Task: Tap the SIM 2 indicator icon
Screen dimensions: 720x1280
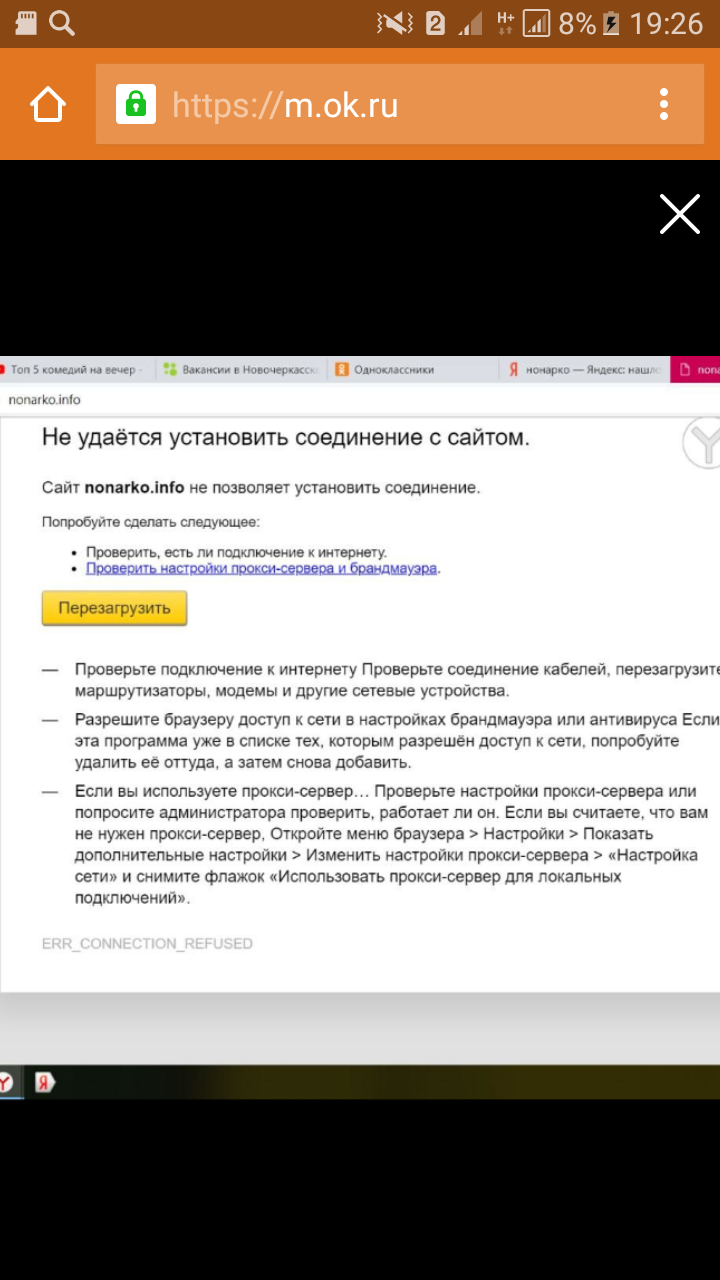Action: (435, 23)
